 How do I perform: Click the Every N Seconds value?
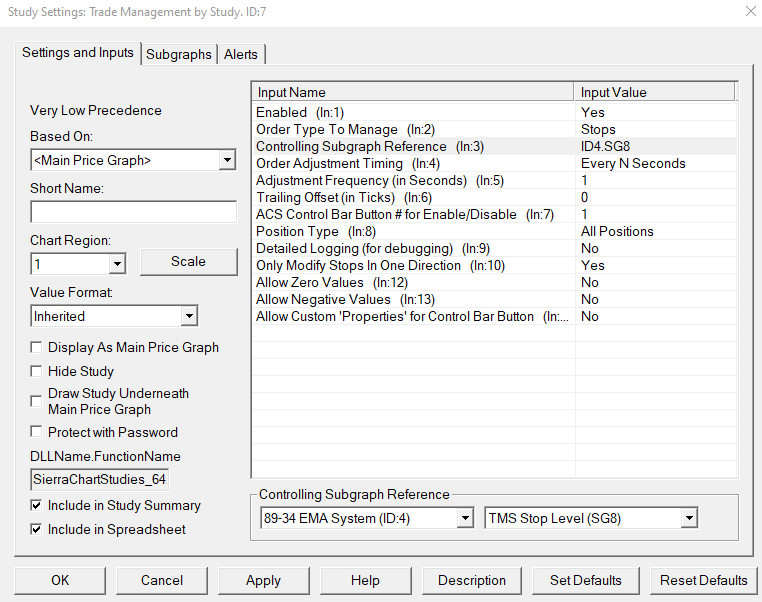point(633,163)
